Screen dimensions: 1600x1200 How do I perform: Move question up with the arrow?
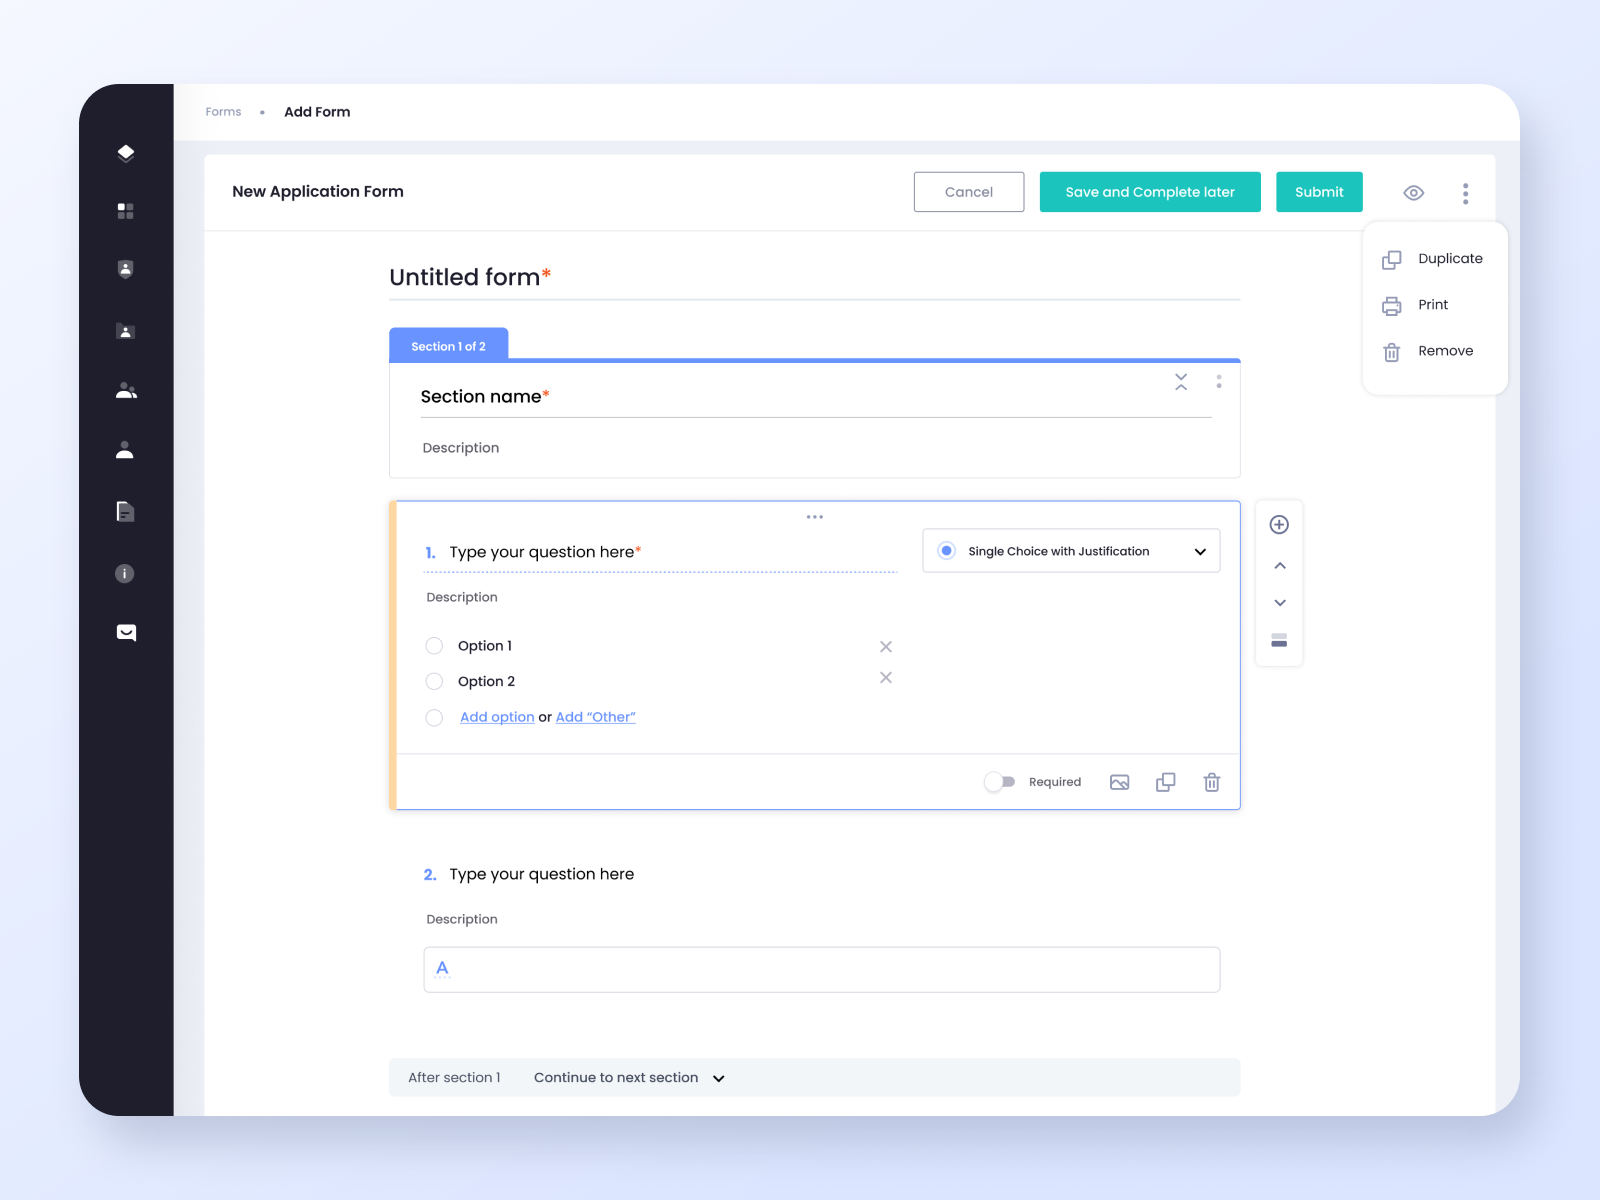1280,566
